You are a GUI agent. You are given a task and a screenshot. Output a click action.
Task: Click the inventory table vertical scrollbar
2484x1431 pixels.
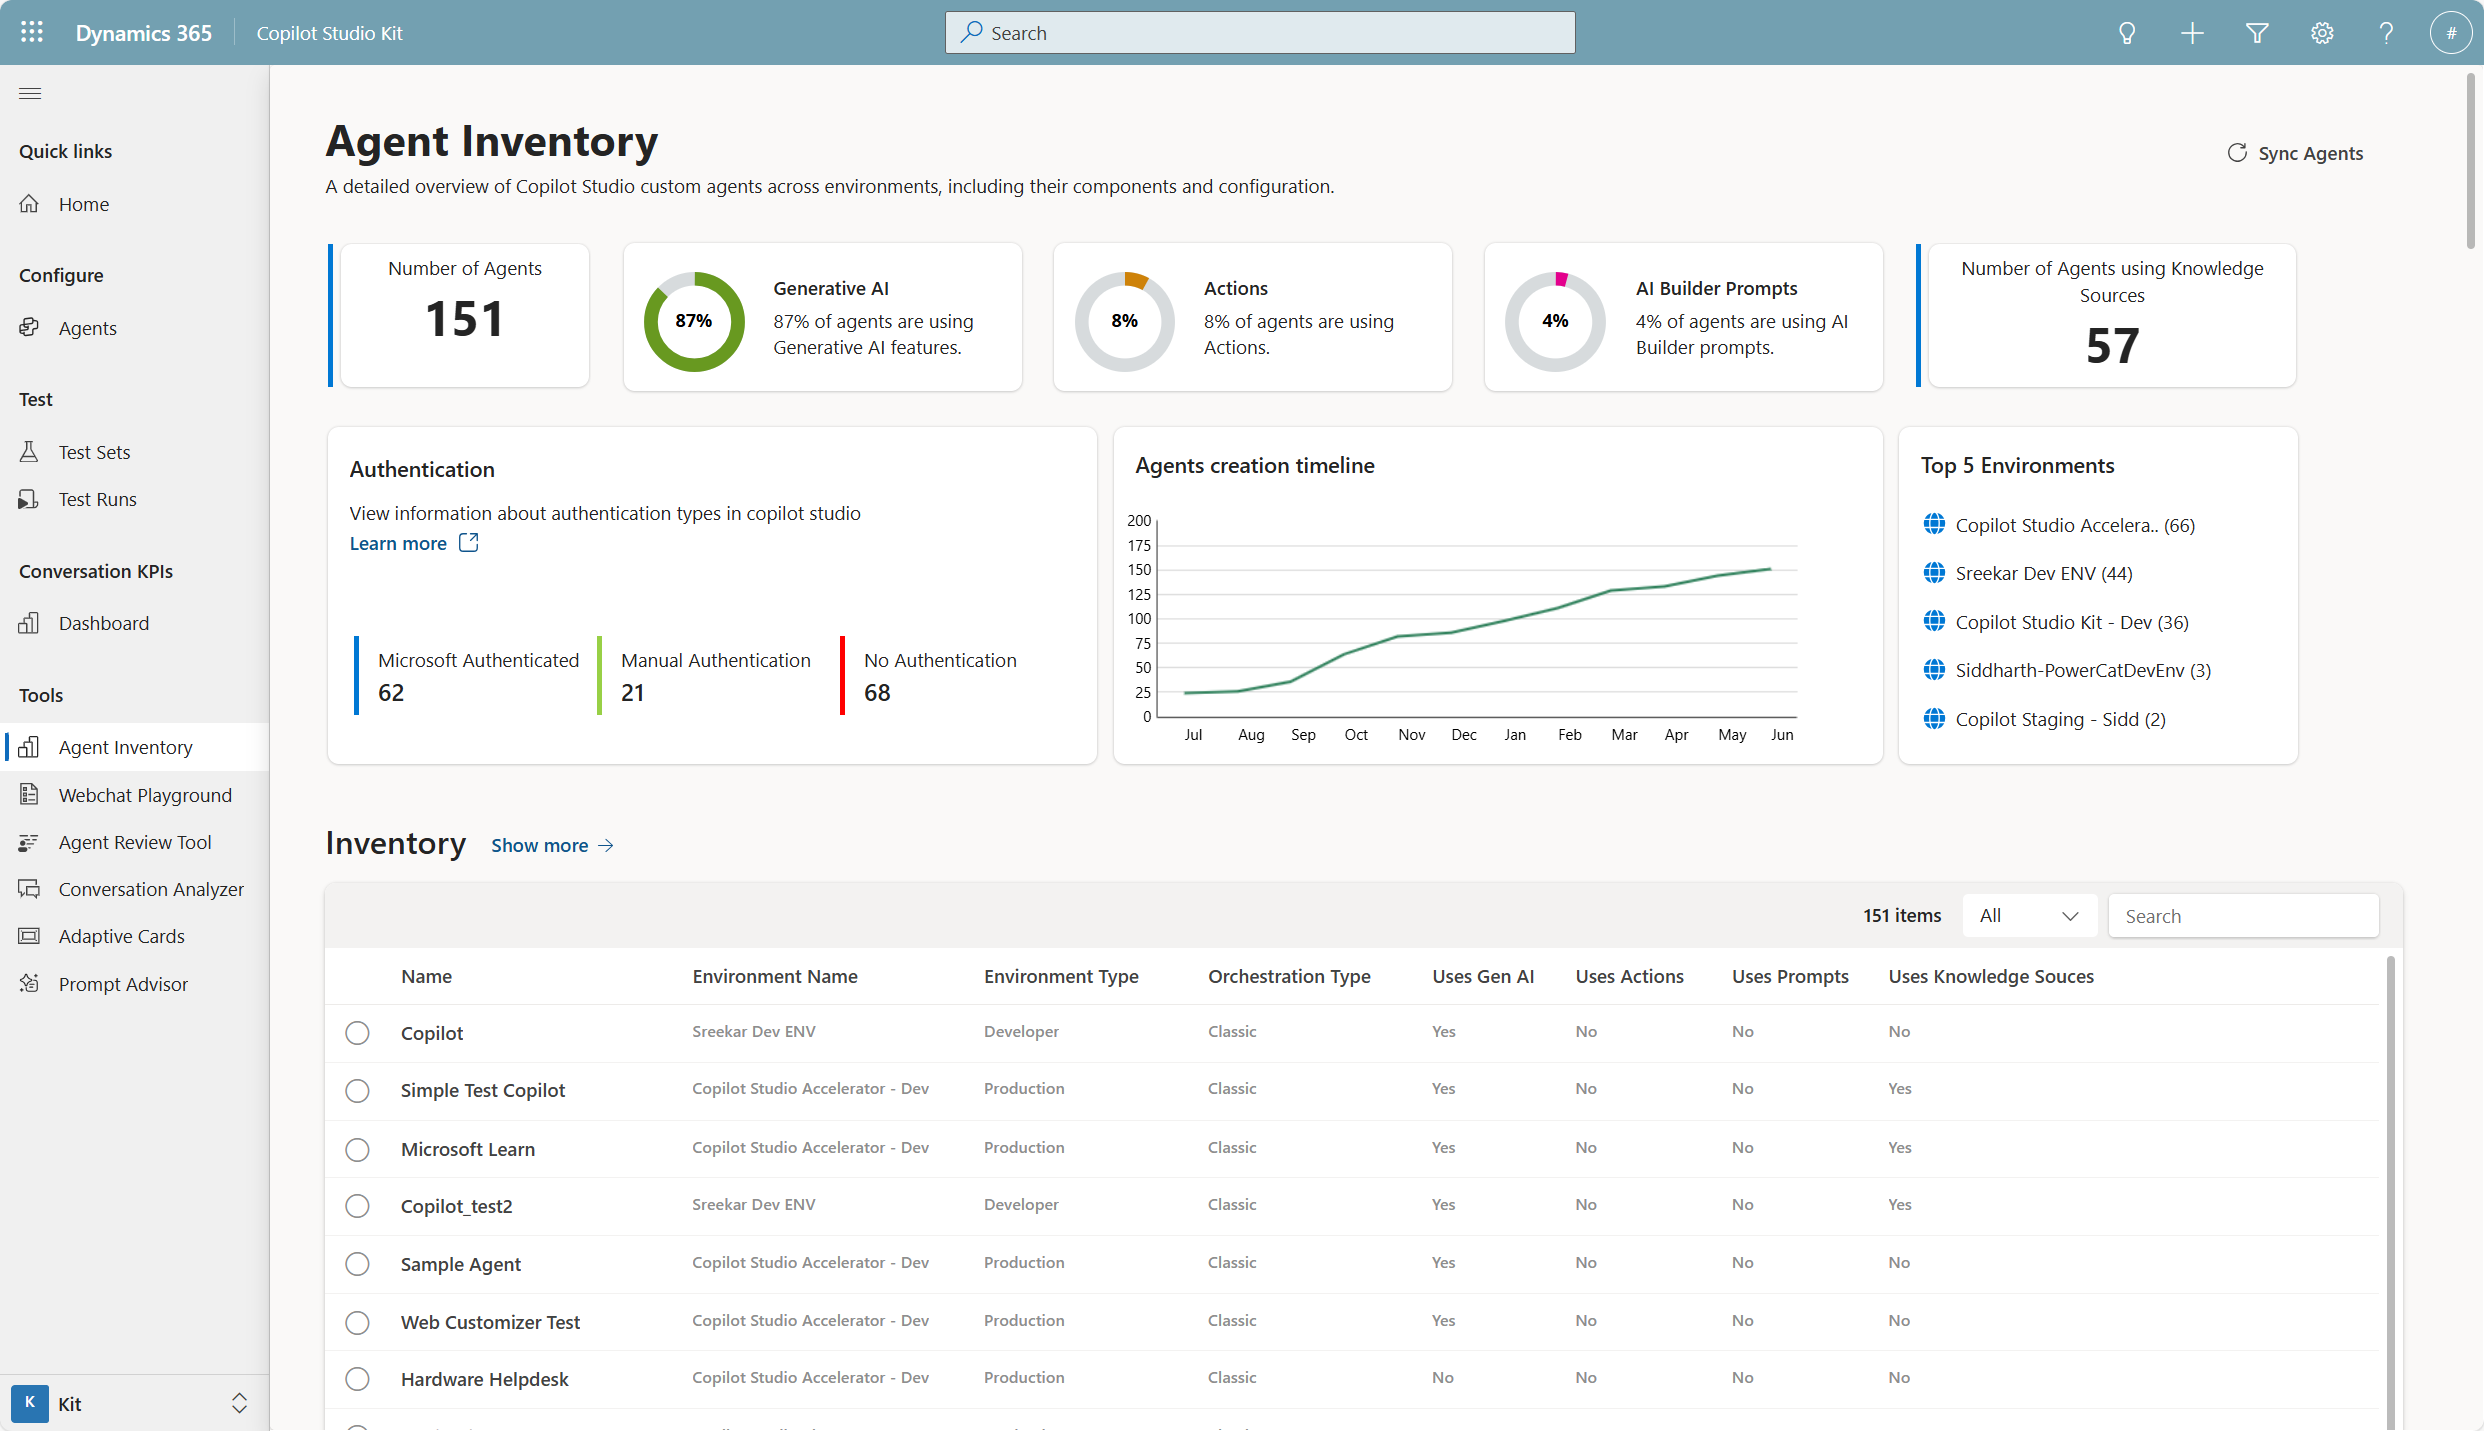(2391, 1190)
